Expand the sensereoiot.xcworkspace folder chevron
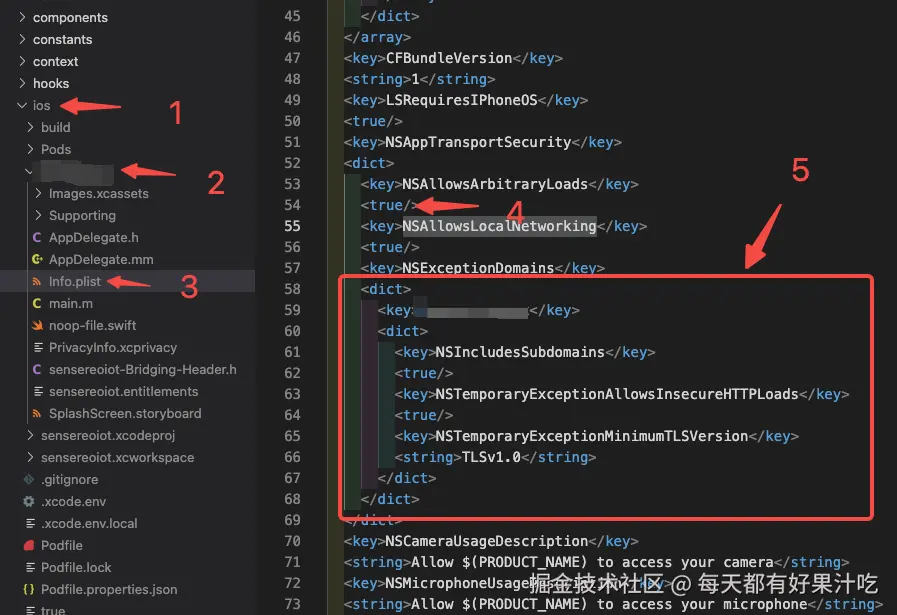 click(30, 457)
